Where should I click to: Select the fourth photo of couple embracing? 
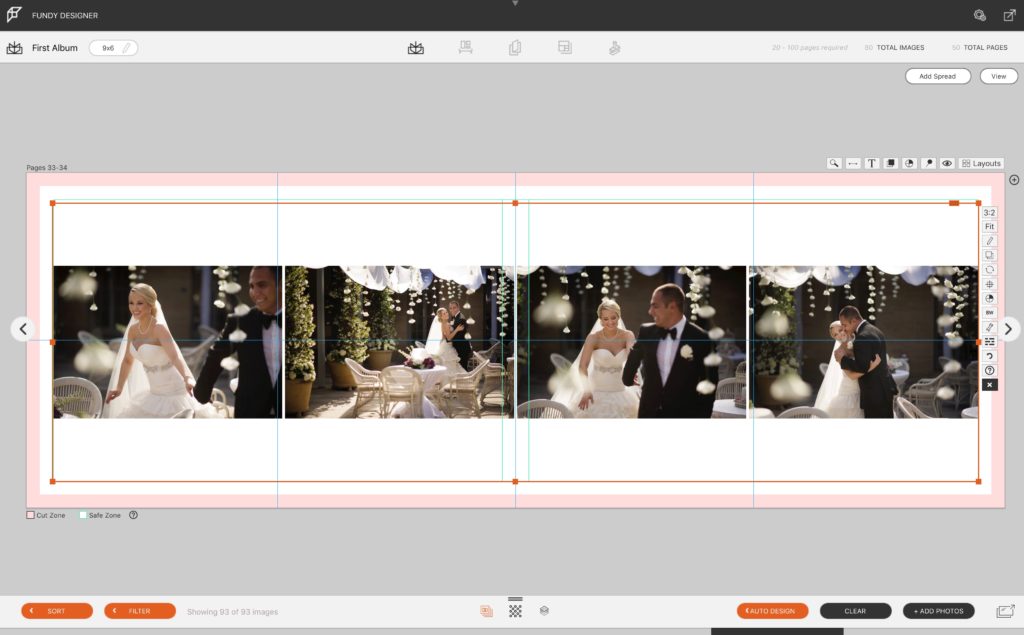tap(863, 342)
